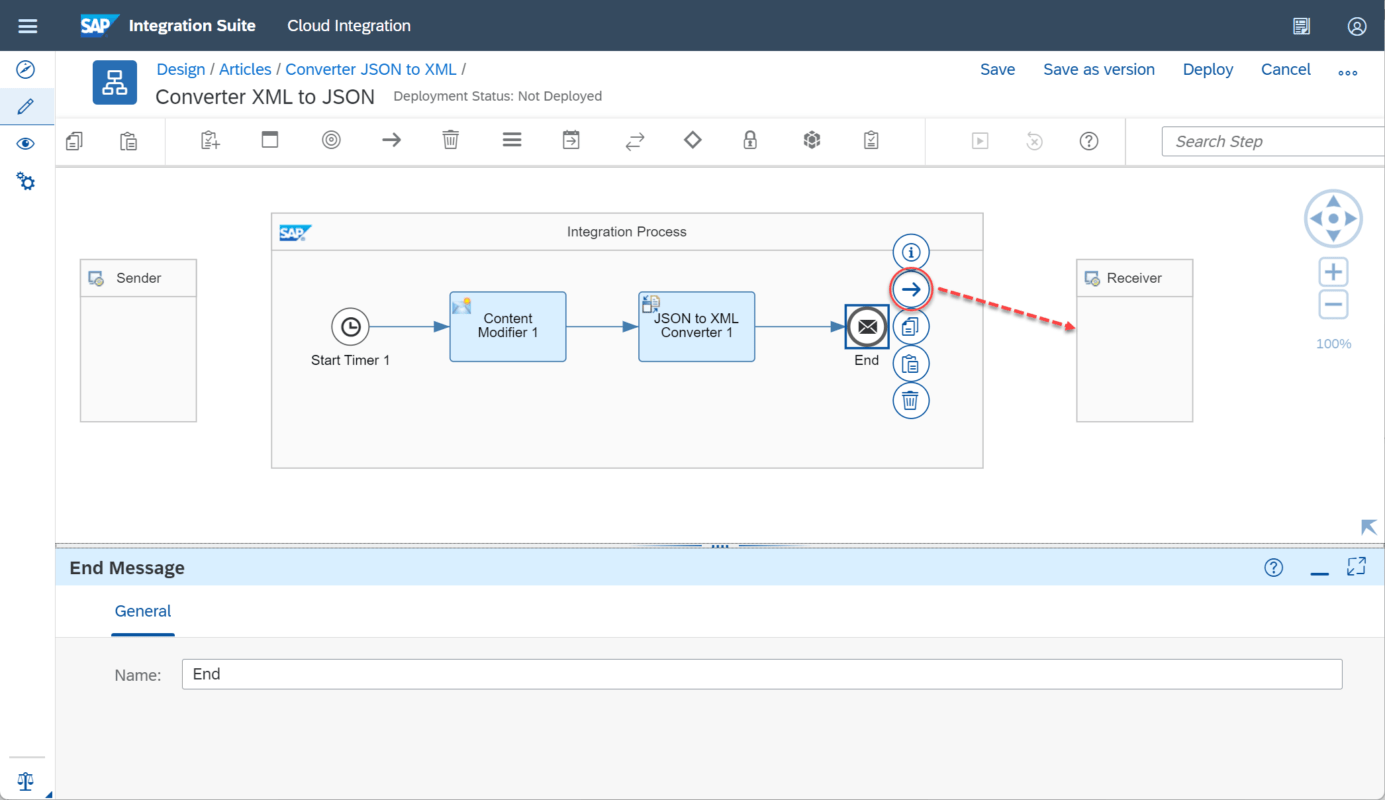Click the Converter JSON to XML breadcrumb
1385x800 pixels.
pyautogui.click(x=371, y=69)
